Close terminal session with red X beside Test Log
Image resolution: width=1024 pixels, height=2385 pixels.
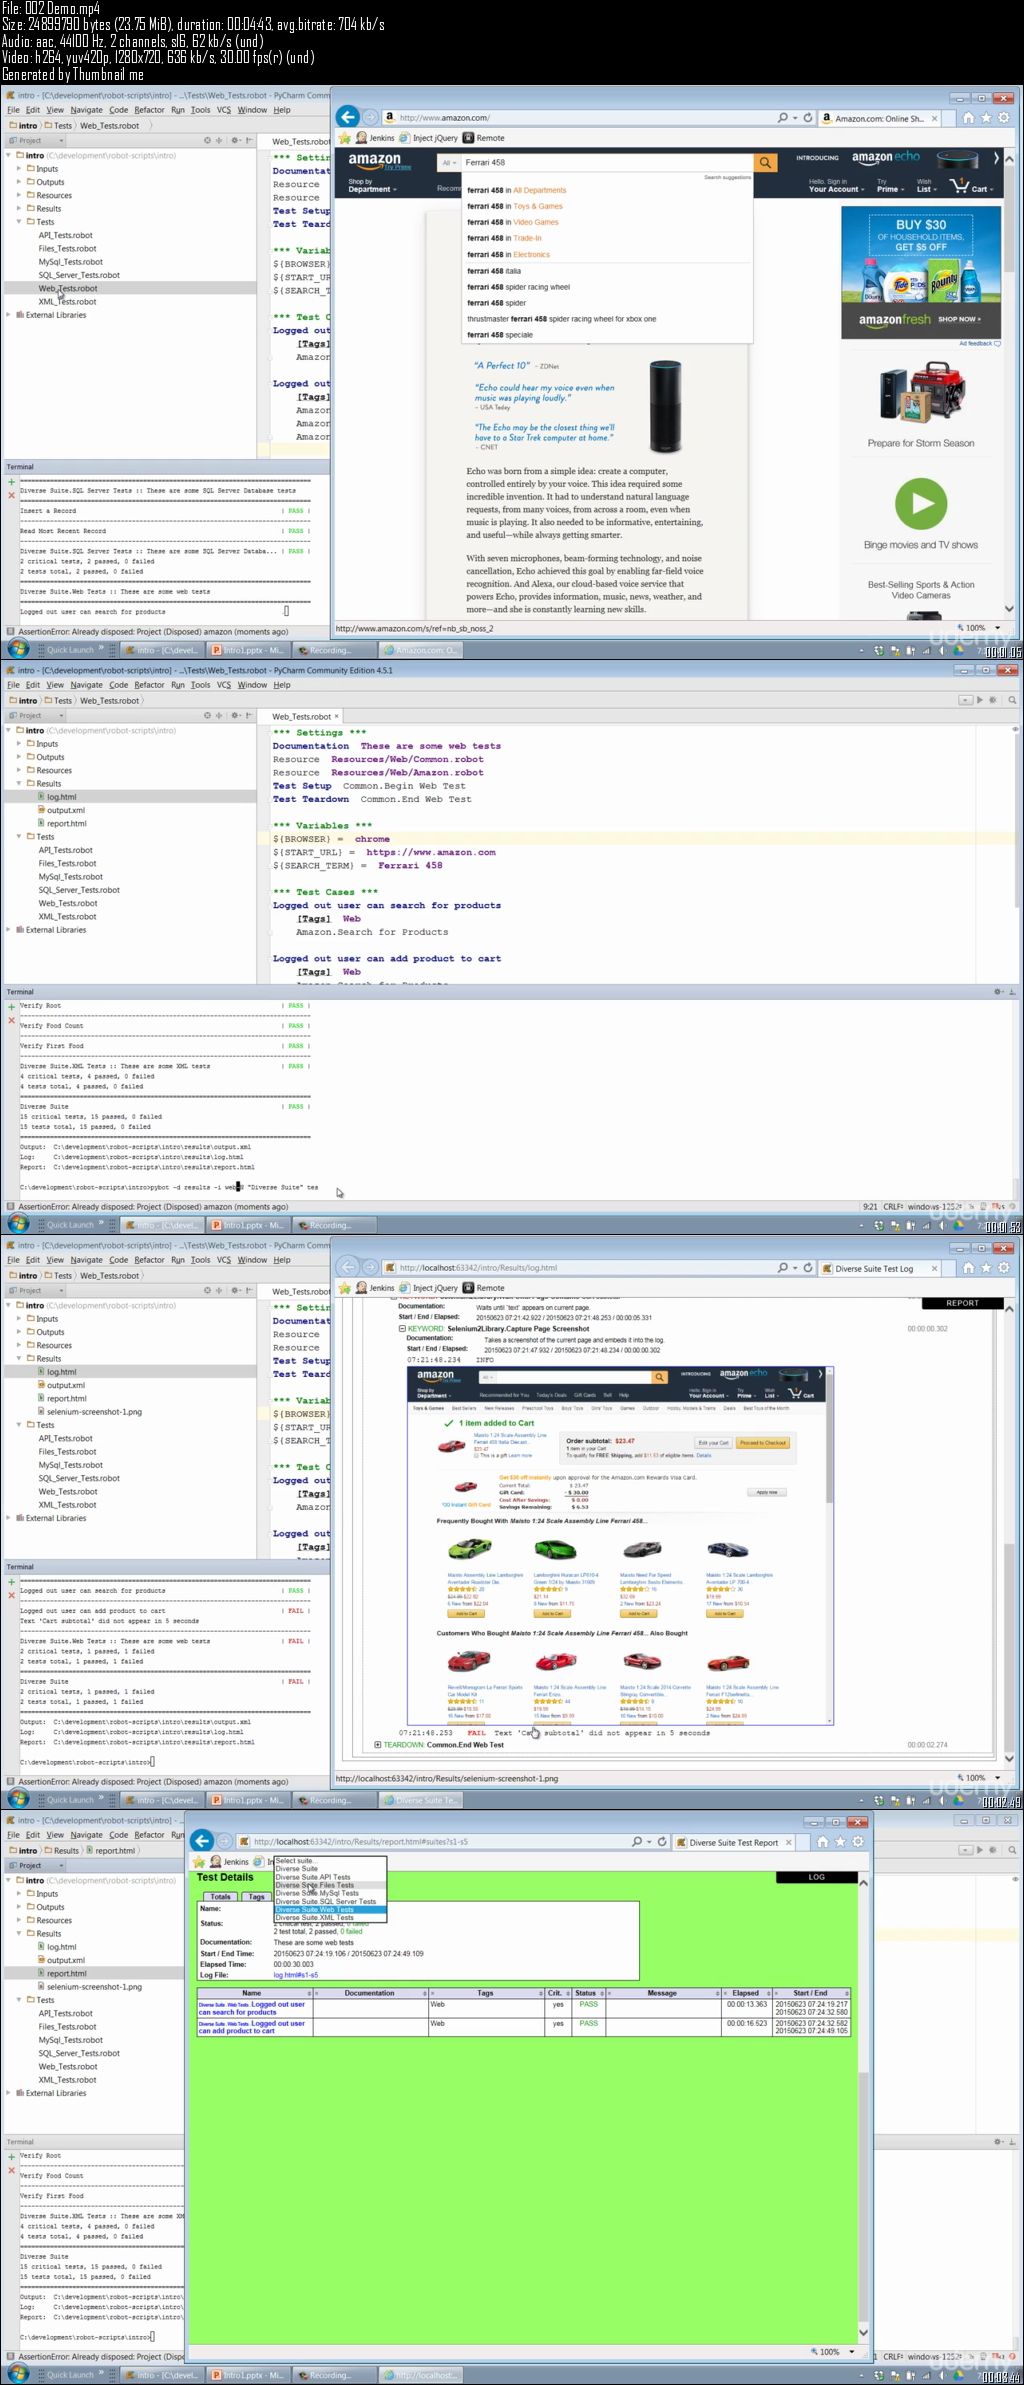click(x=11, y=1595)
